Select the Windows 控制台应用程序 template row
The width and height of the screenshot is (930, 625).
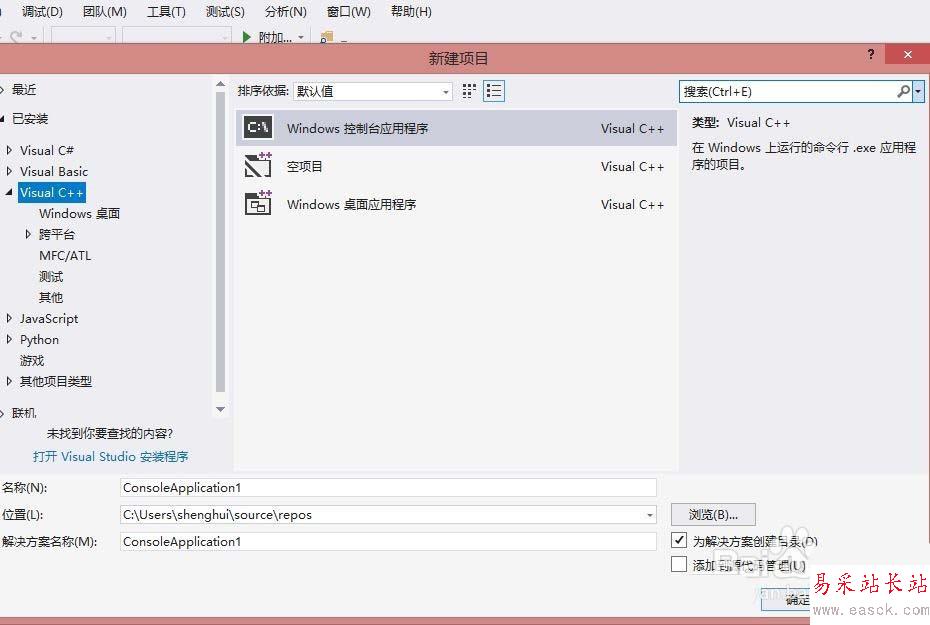tap(456, 128)
